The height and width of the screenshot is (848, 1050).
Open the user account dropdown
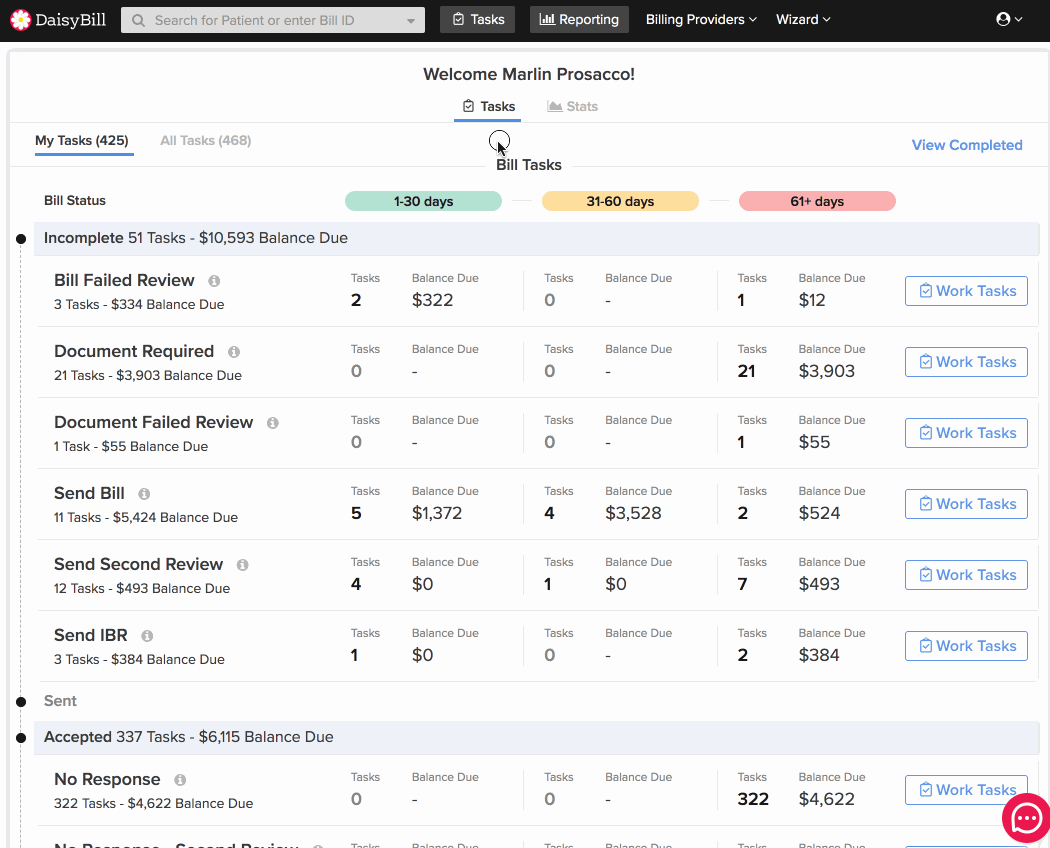click(x=1009, y=19)
